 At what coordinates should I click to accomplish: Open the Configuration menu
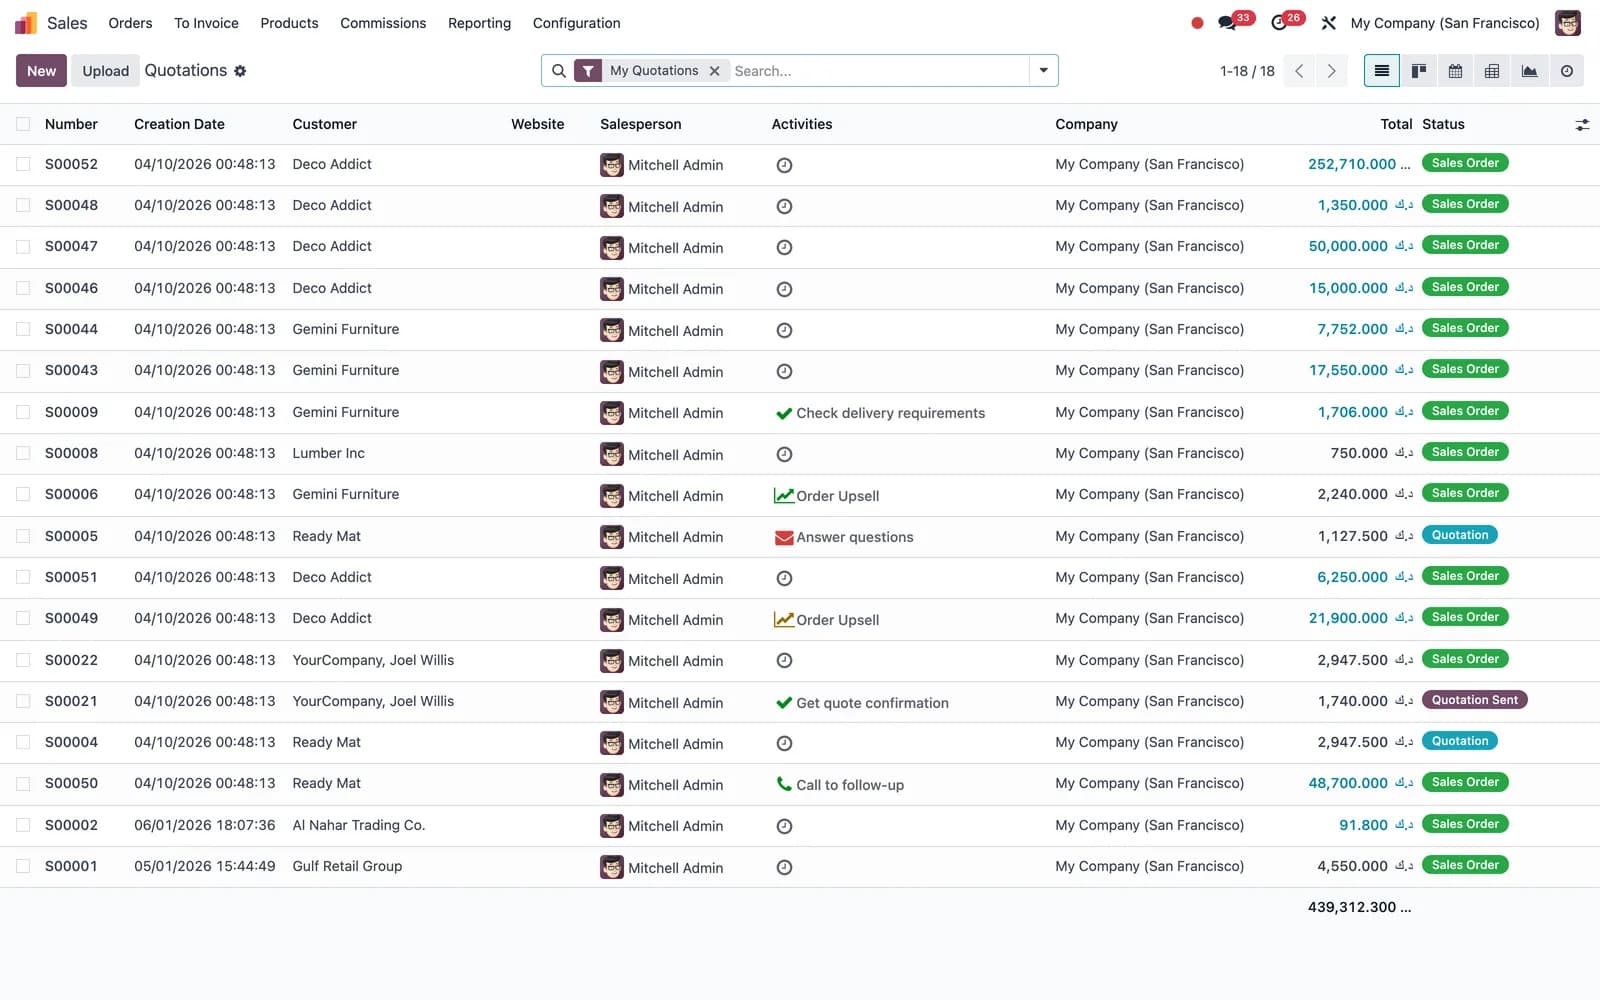576,23
